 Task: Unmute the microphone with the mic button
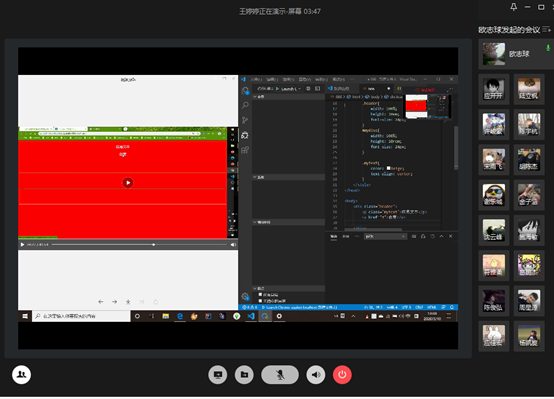point(280,375)
